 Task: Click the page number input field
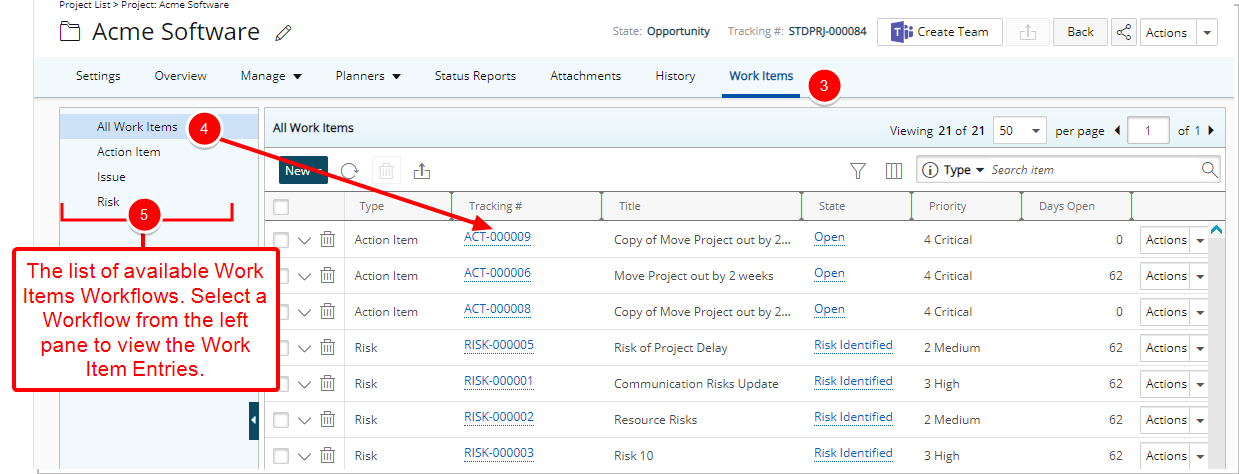point(1148,131)
